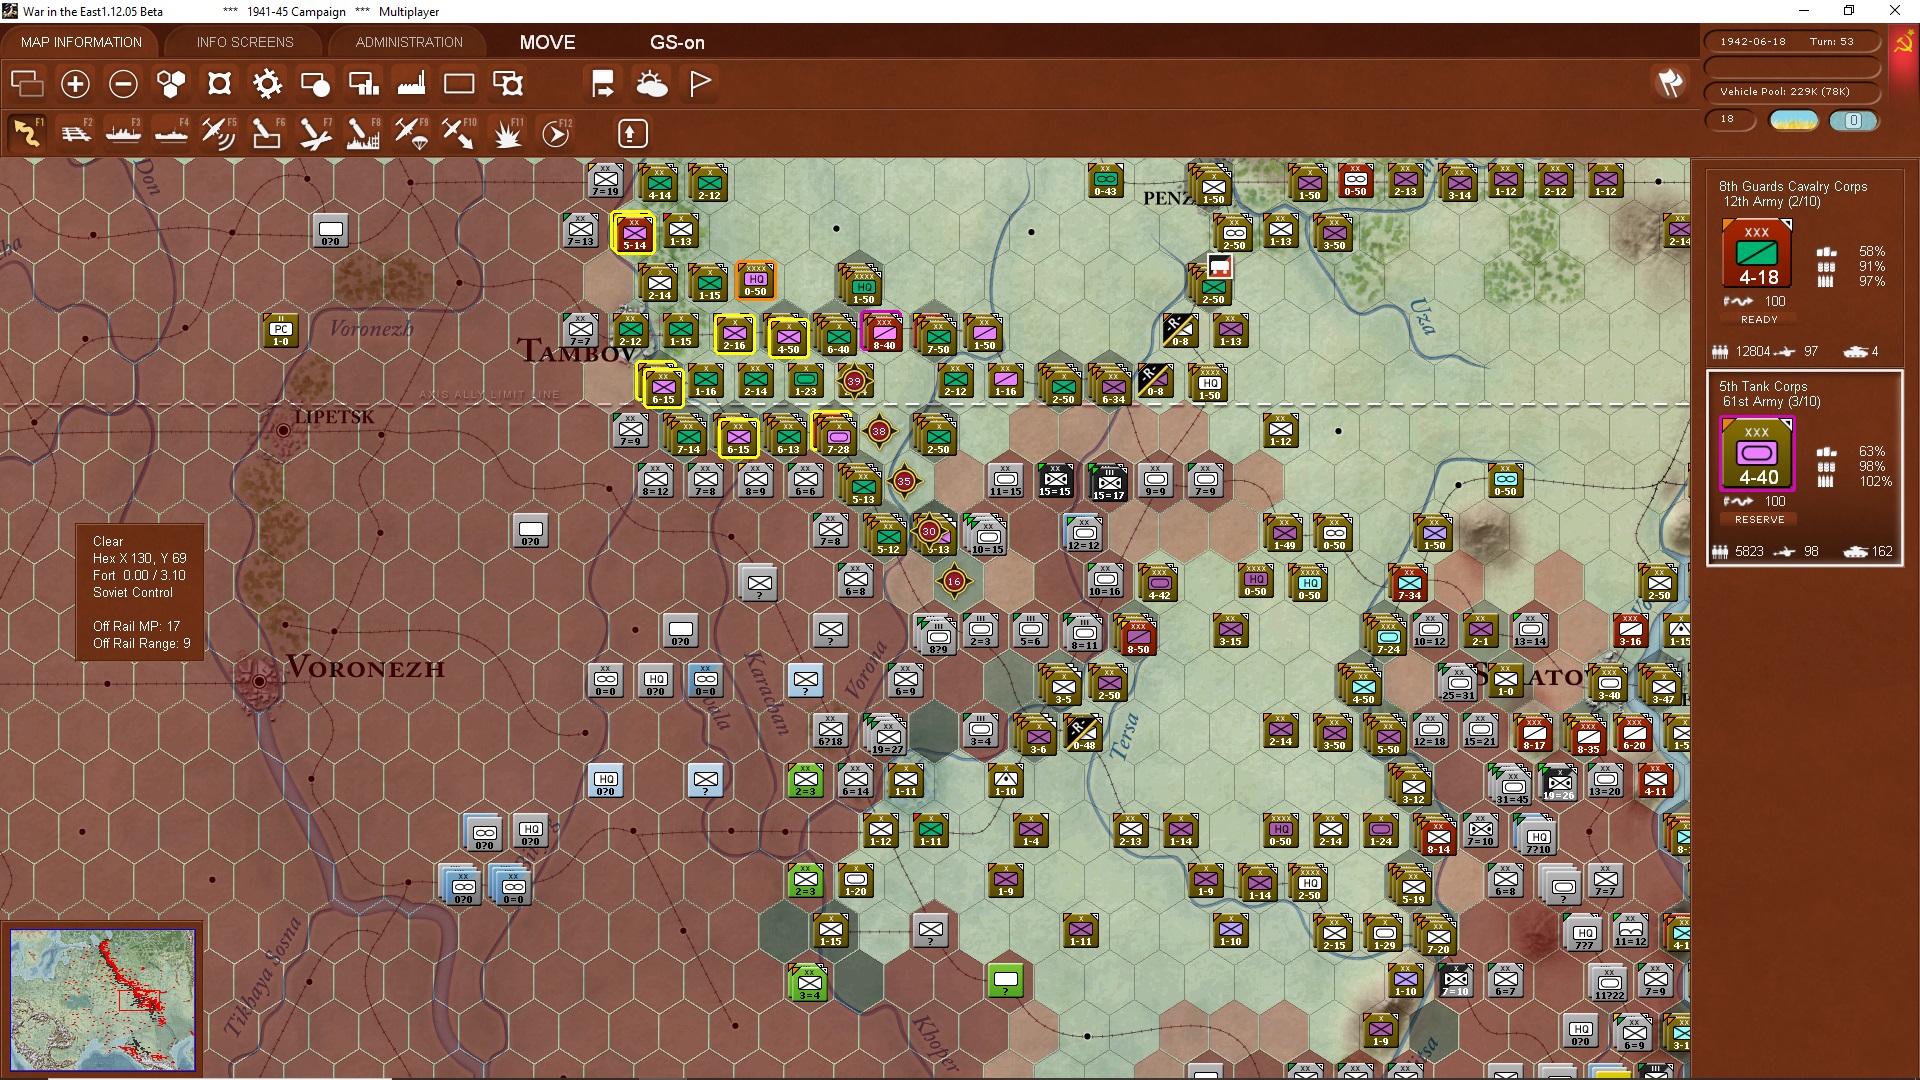The height and width of the screenshot is (1080, 1920).
Task: Open the map overlay windows icon
Action: 27,84
